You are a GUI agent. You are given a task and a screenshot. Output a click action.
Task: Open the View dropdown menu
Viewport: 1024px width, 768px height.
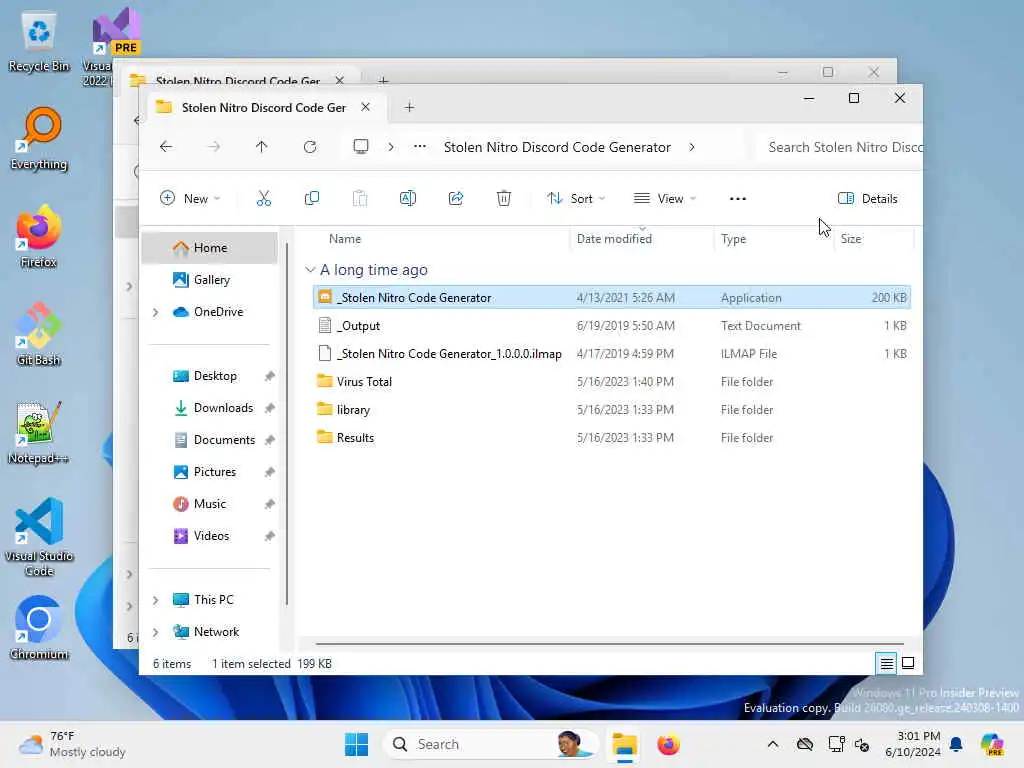pos(664,199)
